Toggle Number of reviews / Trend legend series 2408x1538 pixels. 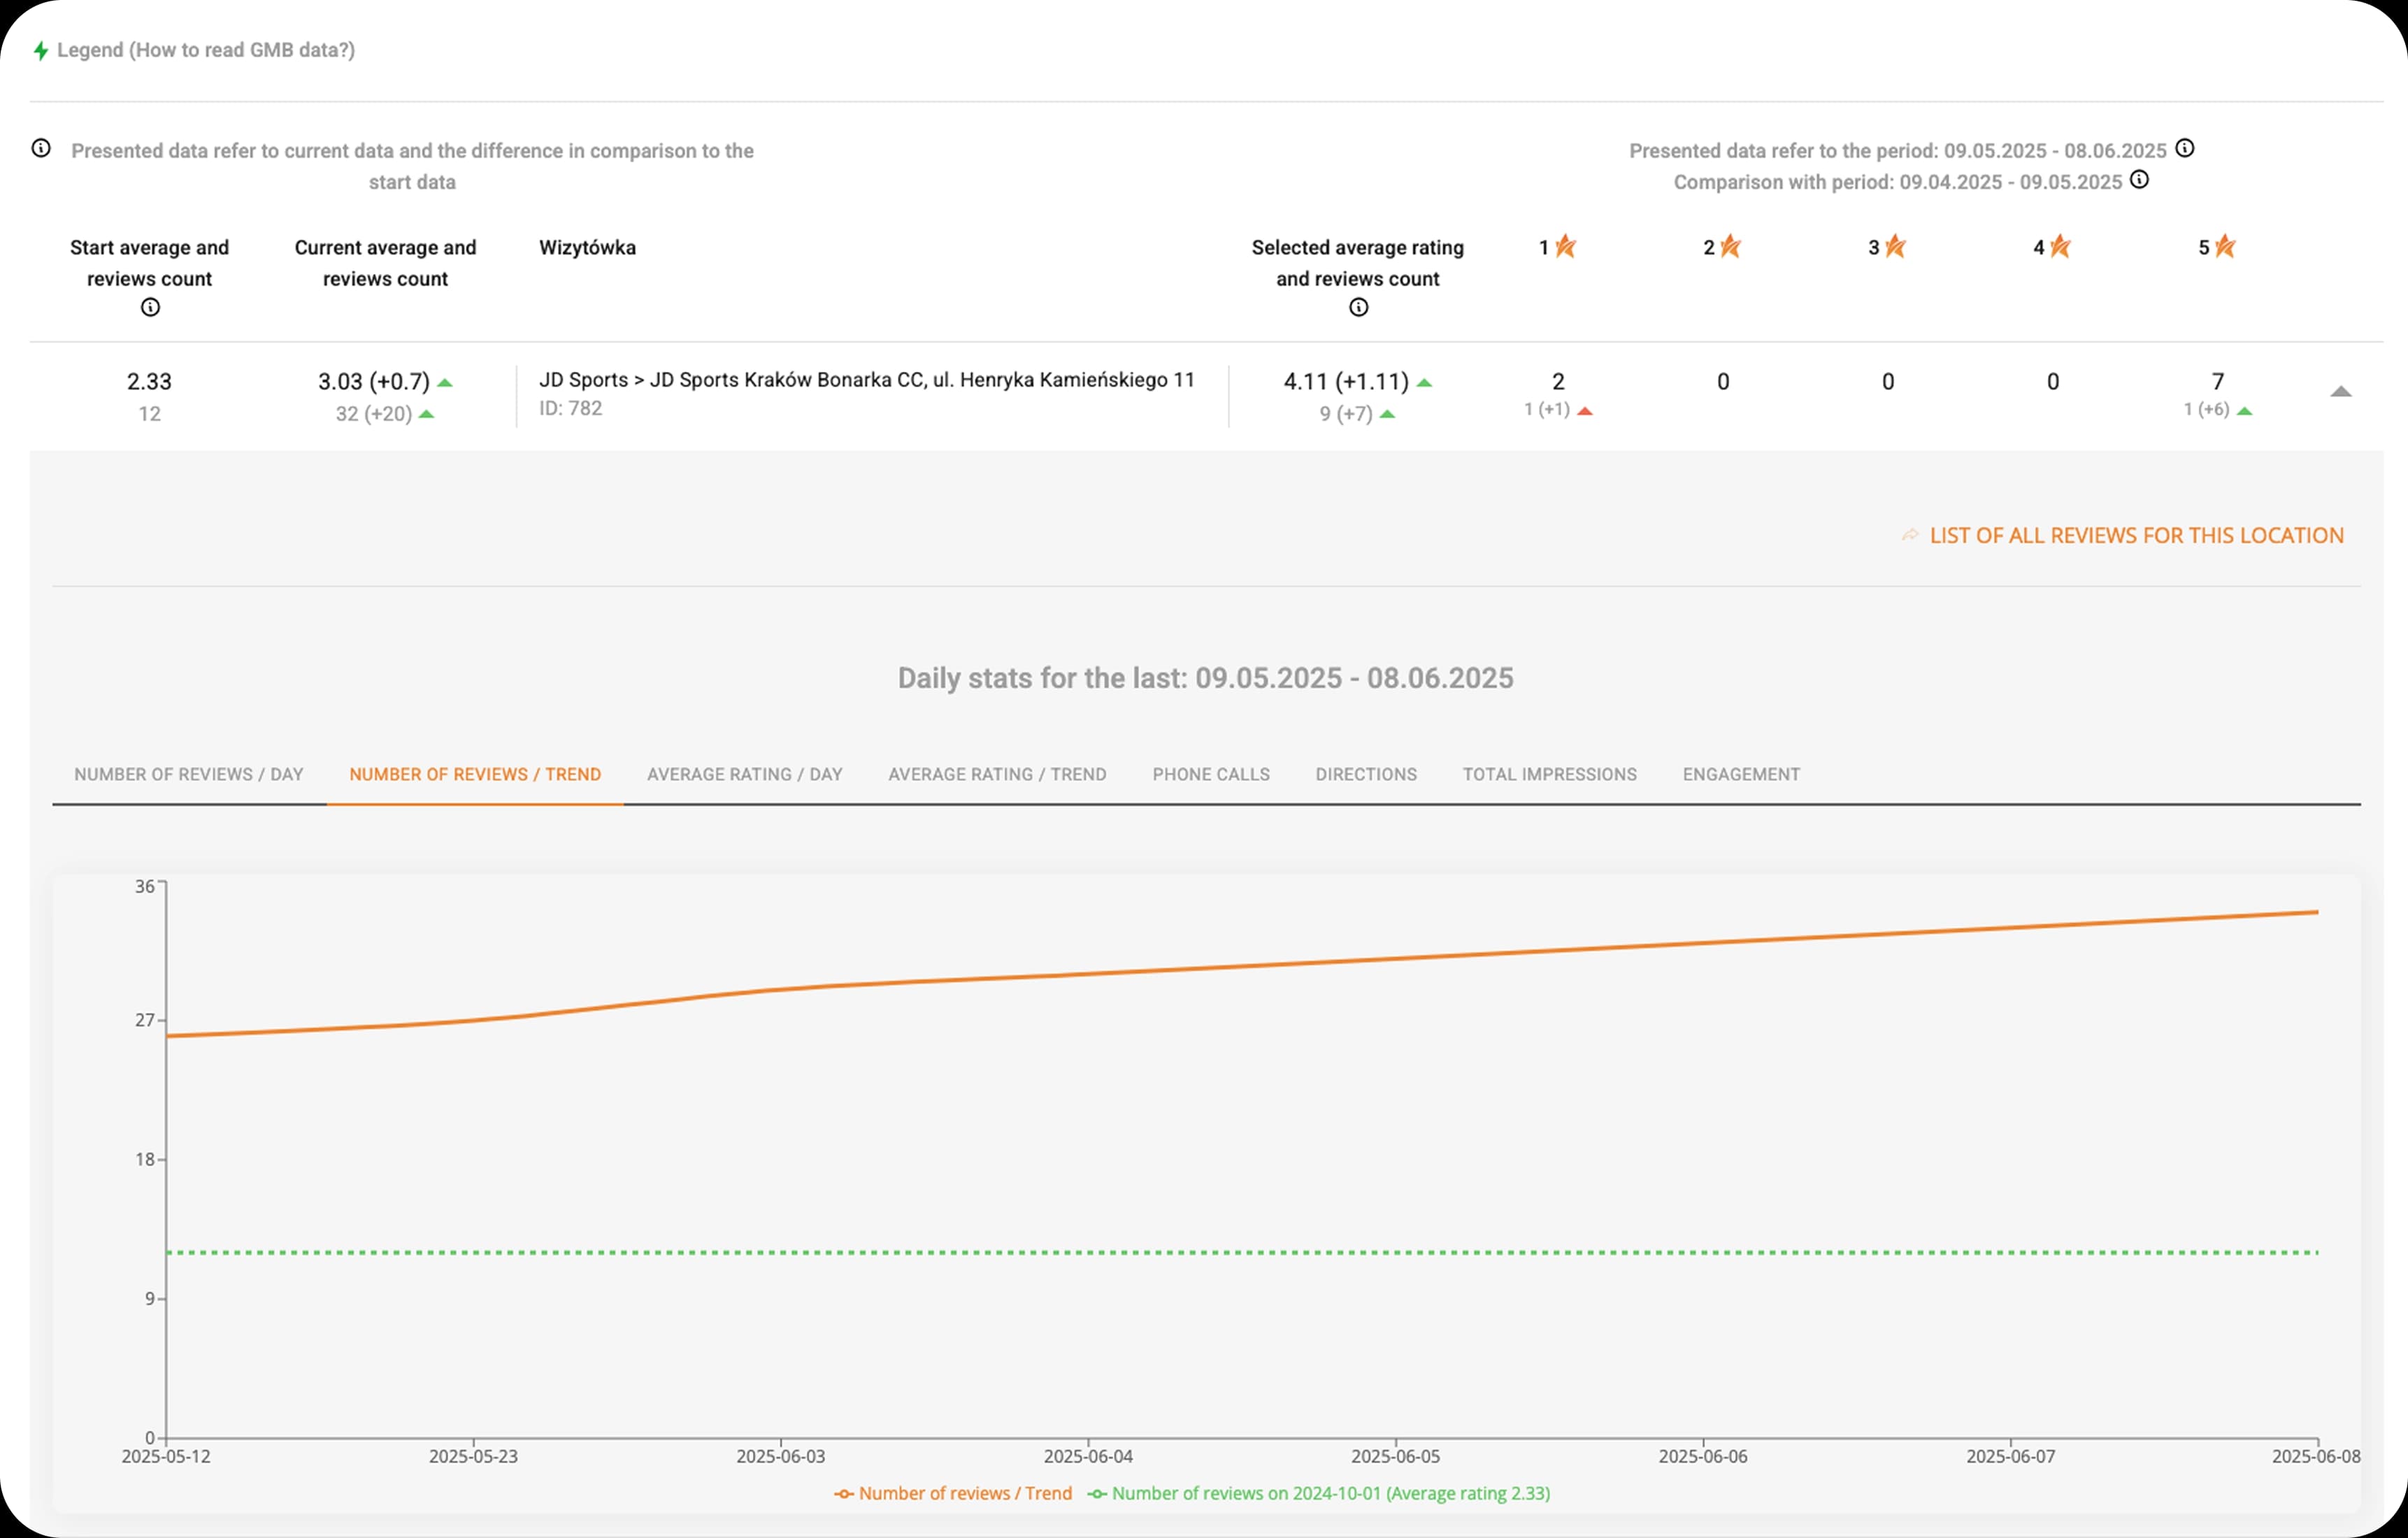coord(953,1493)
